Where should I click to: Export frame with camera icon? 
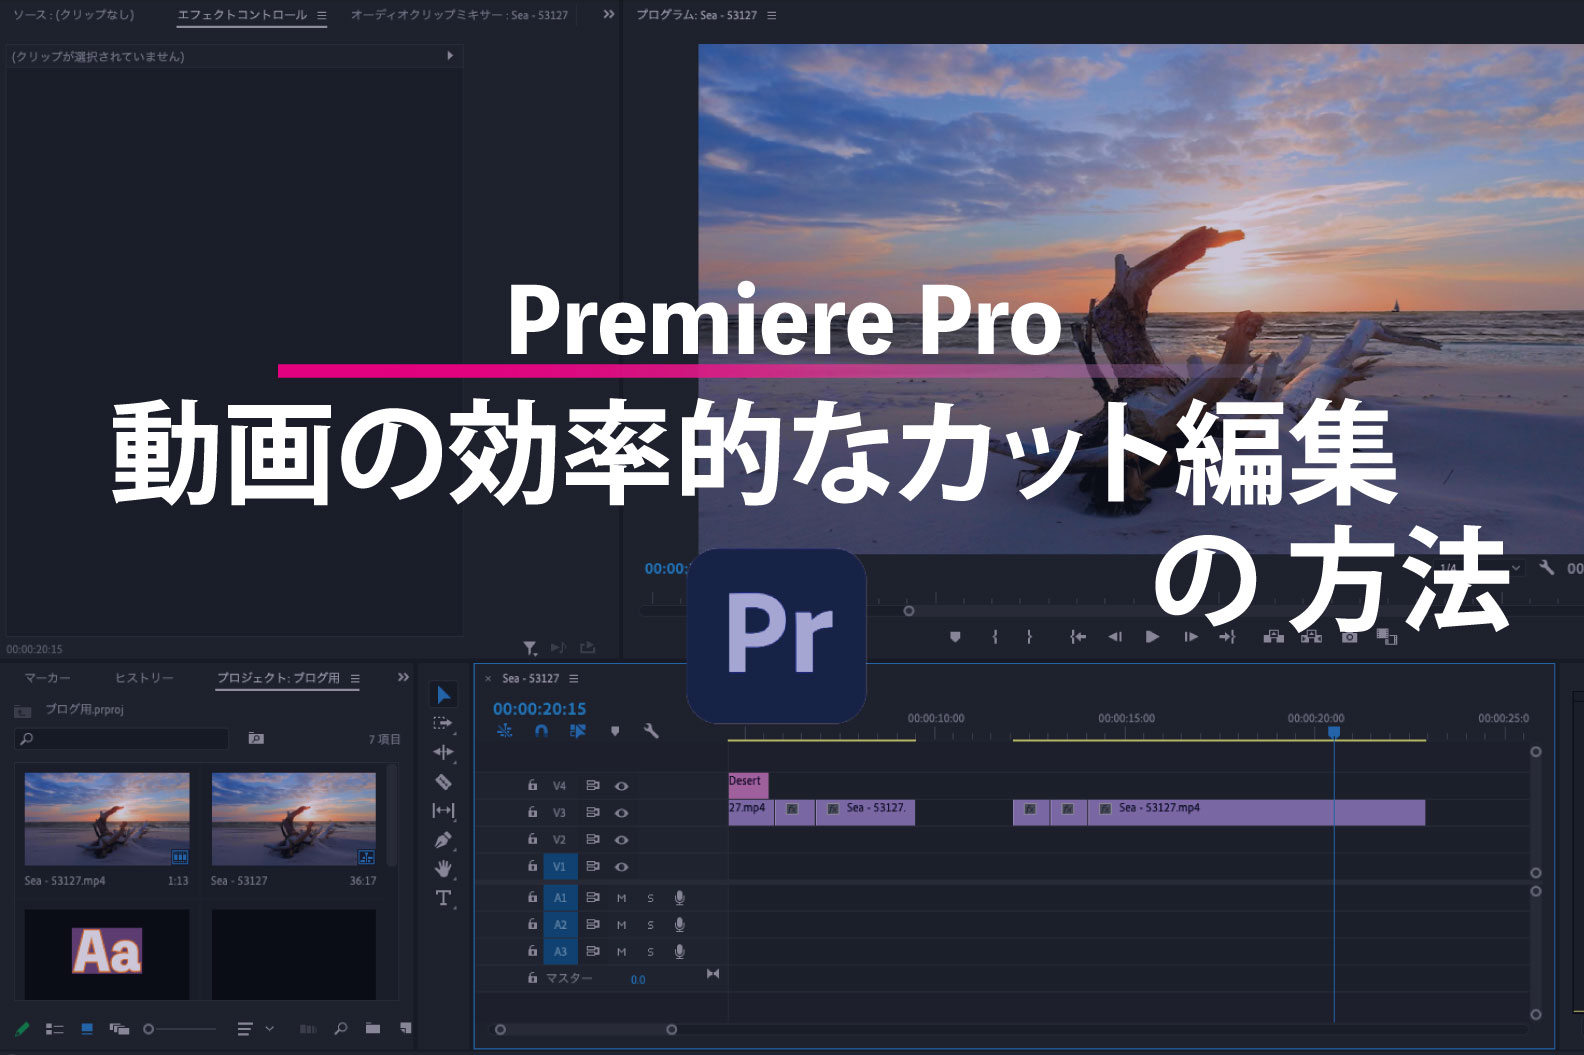pyautogui.click(x=1349, y=636)
